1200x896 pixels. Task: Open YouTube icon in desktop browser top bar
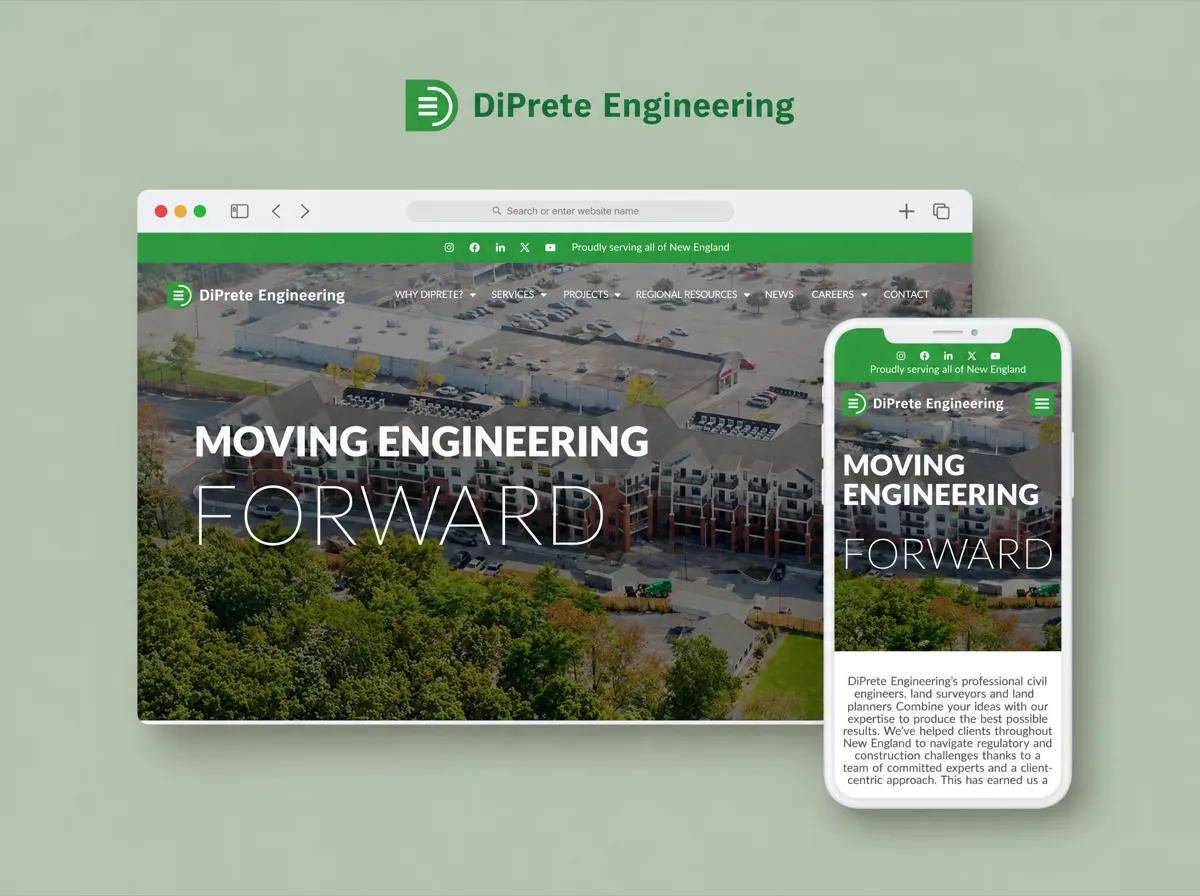point(550,247)
